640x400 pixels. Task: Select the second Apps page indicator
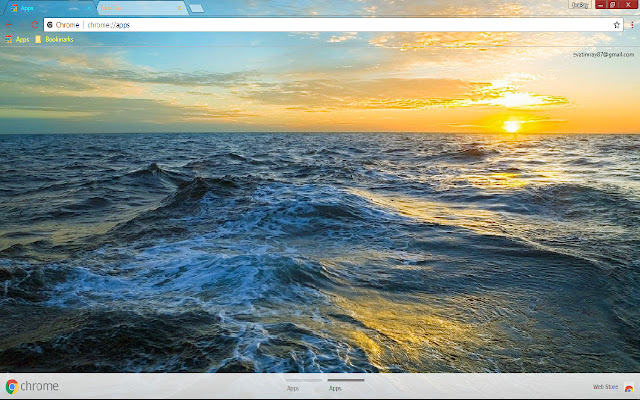[x=346, y=384]
